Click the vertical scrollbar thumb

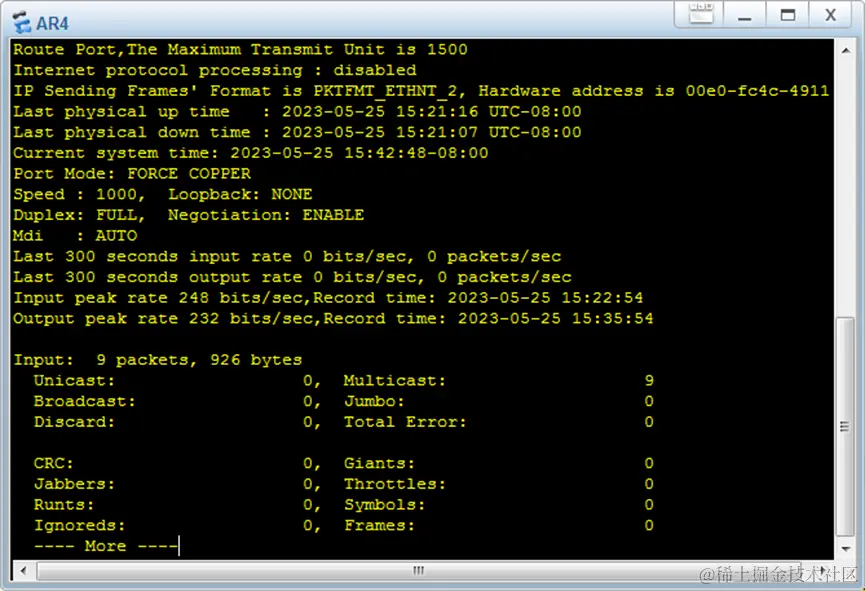[x=845, y=427]
